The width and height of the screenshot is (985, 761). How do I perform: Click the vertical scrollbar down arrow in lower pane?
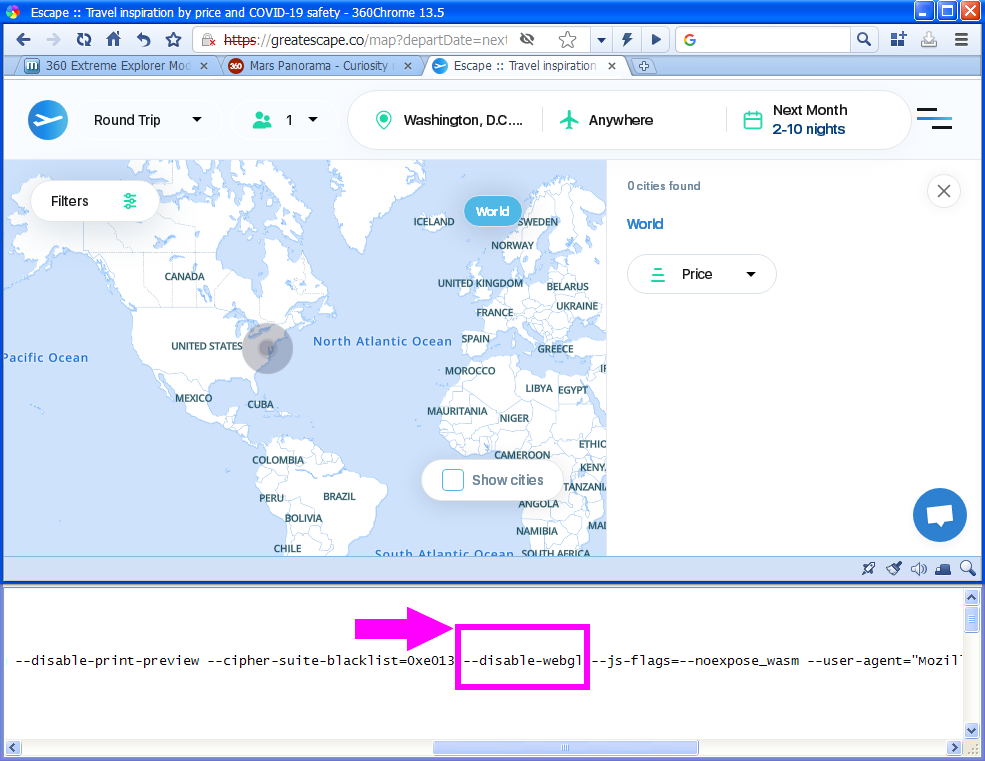pyautogui.click(x=971, y=730)
